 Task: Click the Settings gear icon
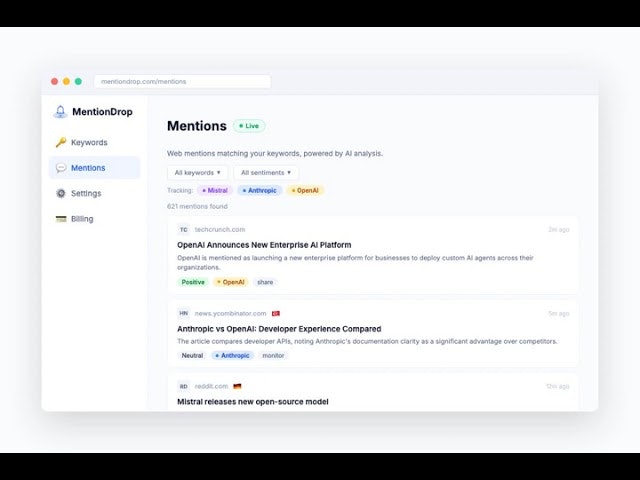pos(61,193)
